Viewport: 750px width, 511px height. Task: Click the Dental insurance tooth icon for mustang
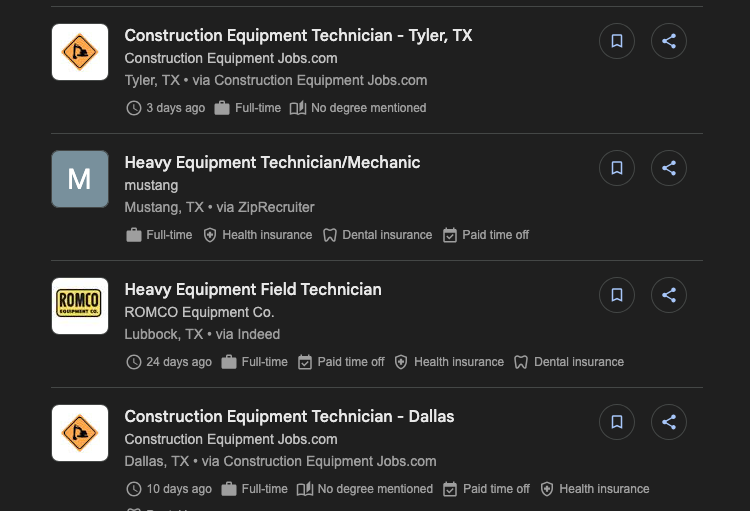pyautogui.click(x=330, y=235)
